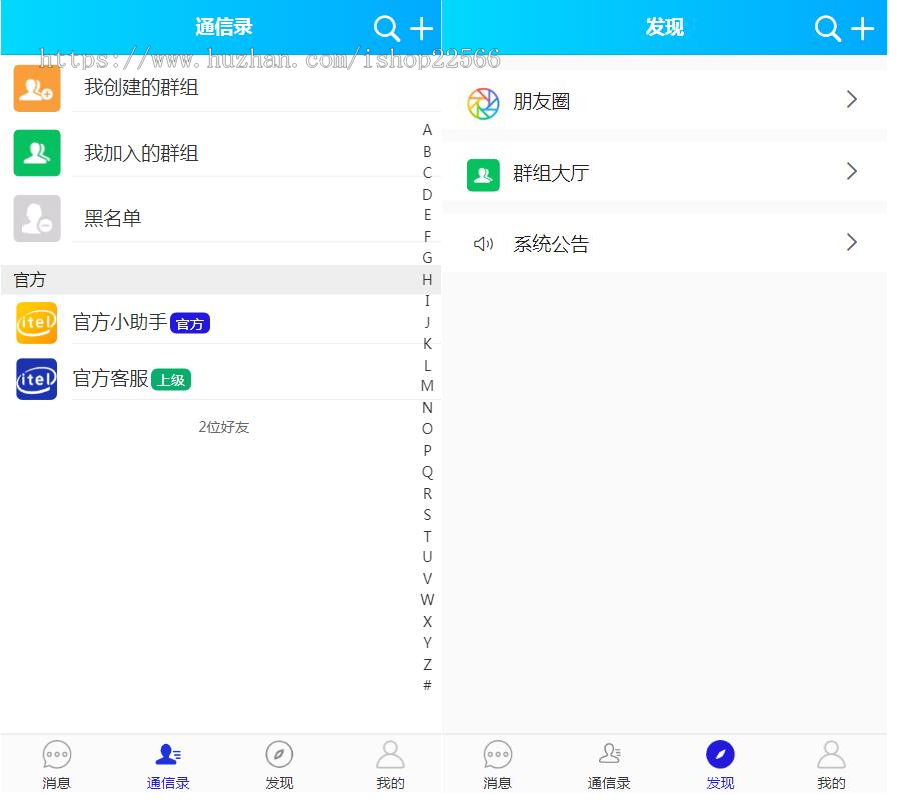Click the 官方 badge next to 官方小助手
This screenshot has width=900, height=800.
190,323
